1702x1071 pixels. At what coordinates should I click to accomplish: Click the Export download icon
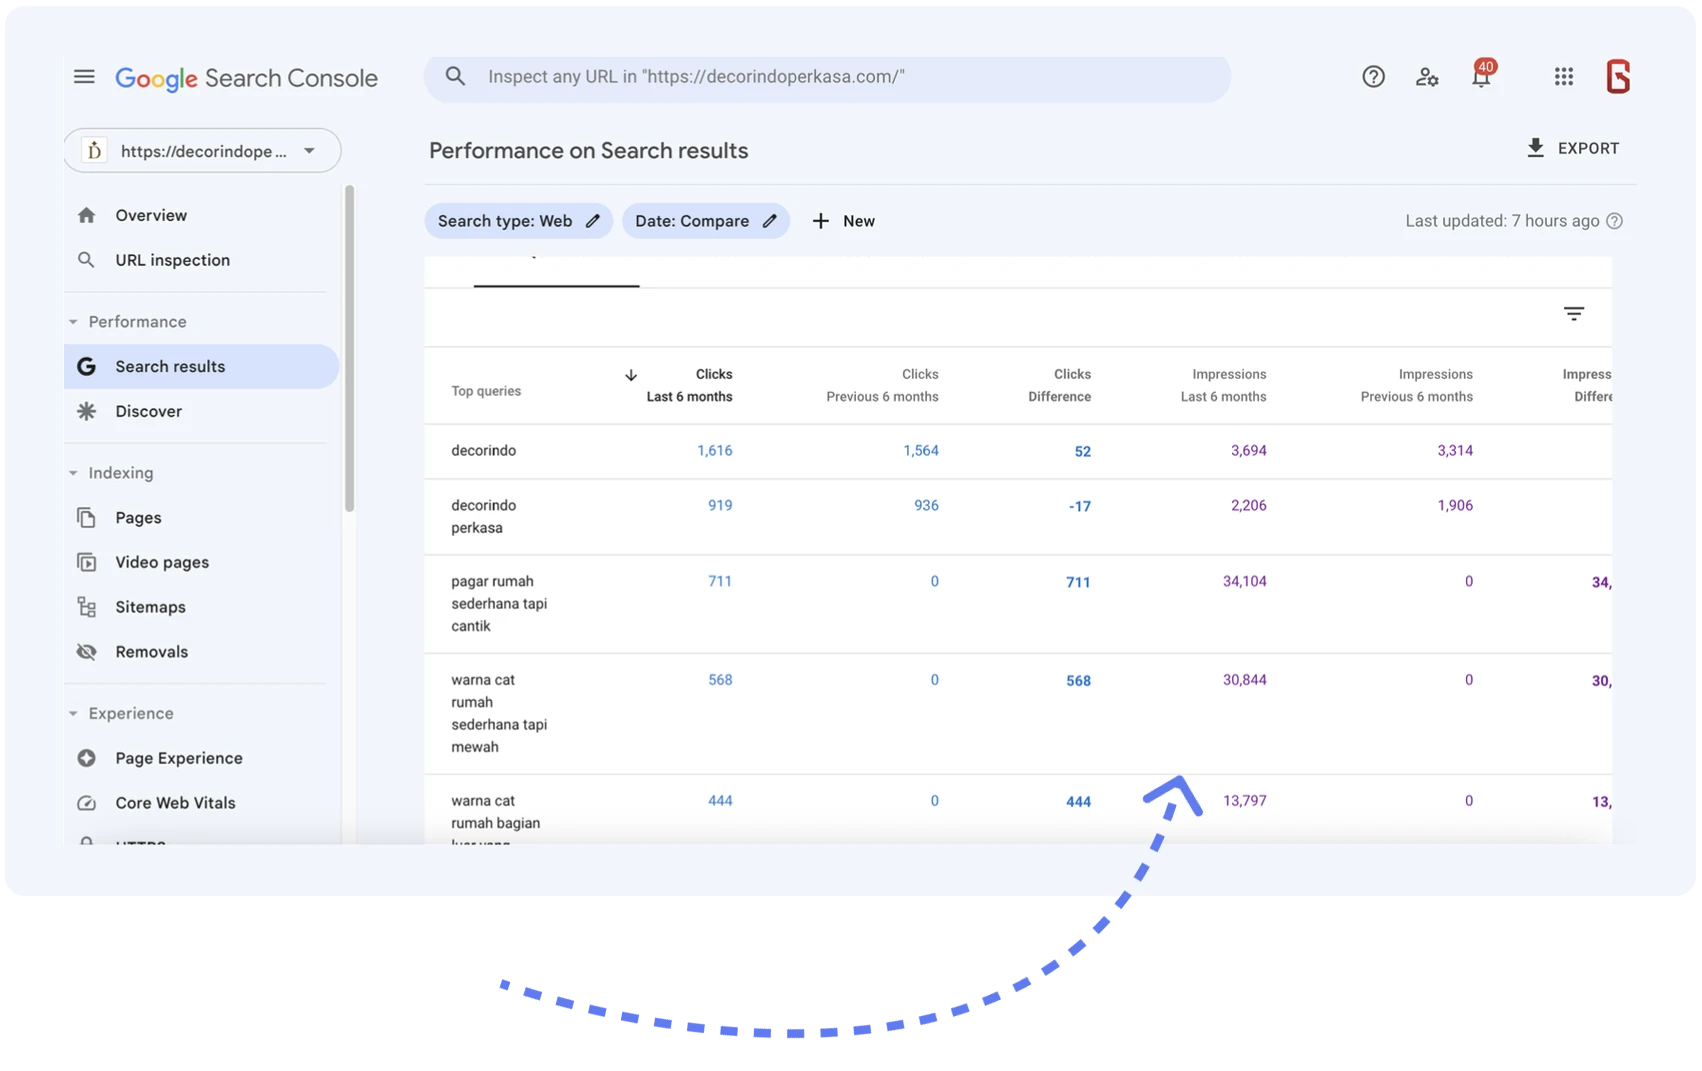point(1536,148)
